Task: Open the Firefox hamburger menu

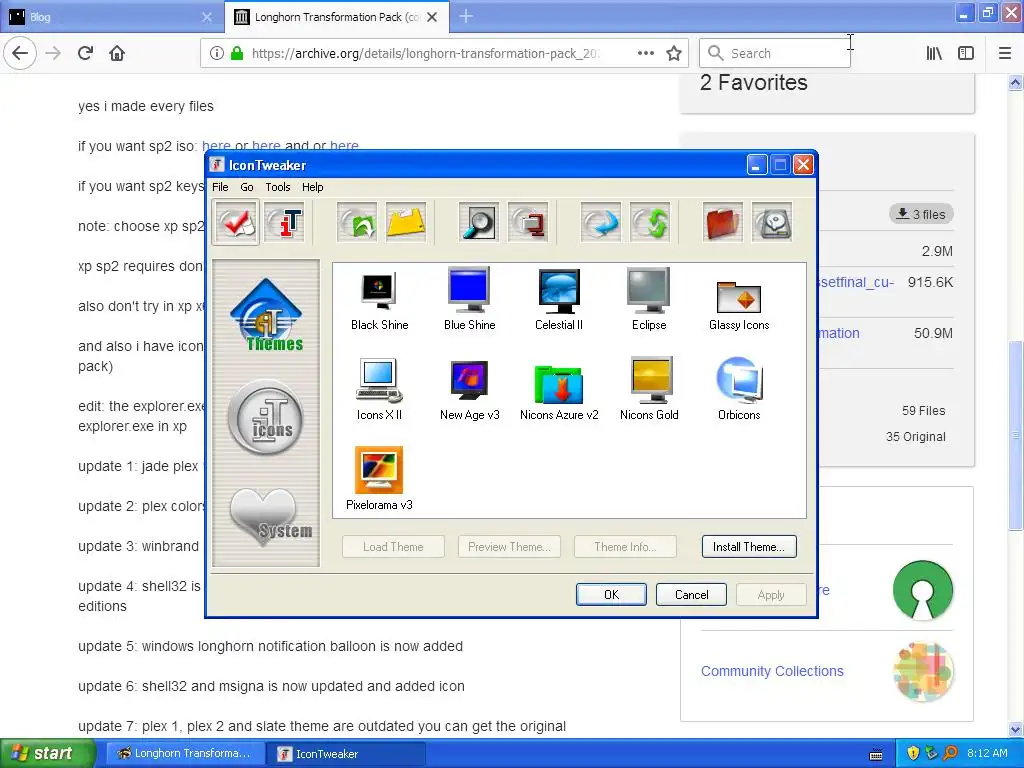Action: click(x=1005, y=53)
